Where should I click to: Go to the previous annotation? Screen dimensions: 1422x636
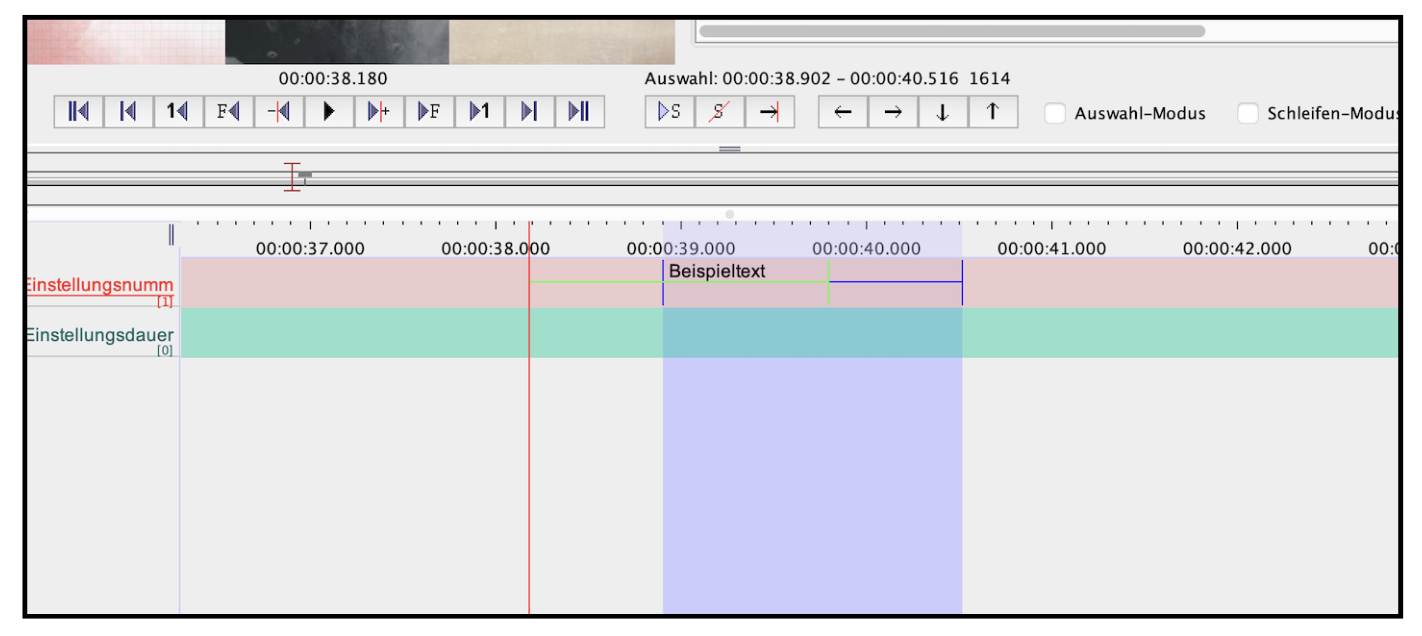[x=843, y=112]
